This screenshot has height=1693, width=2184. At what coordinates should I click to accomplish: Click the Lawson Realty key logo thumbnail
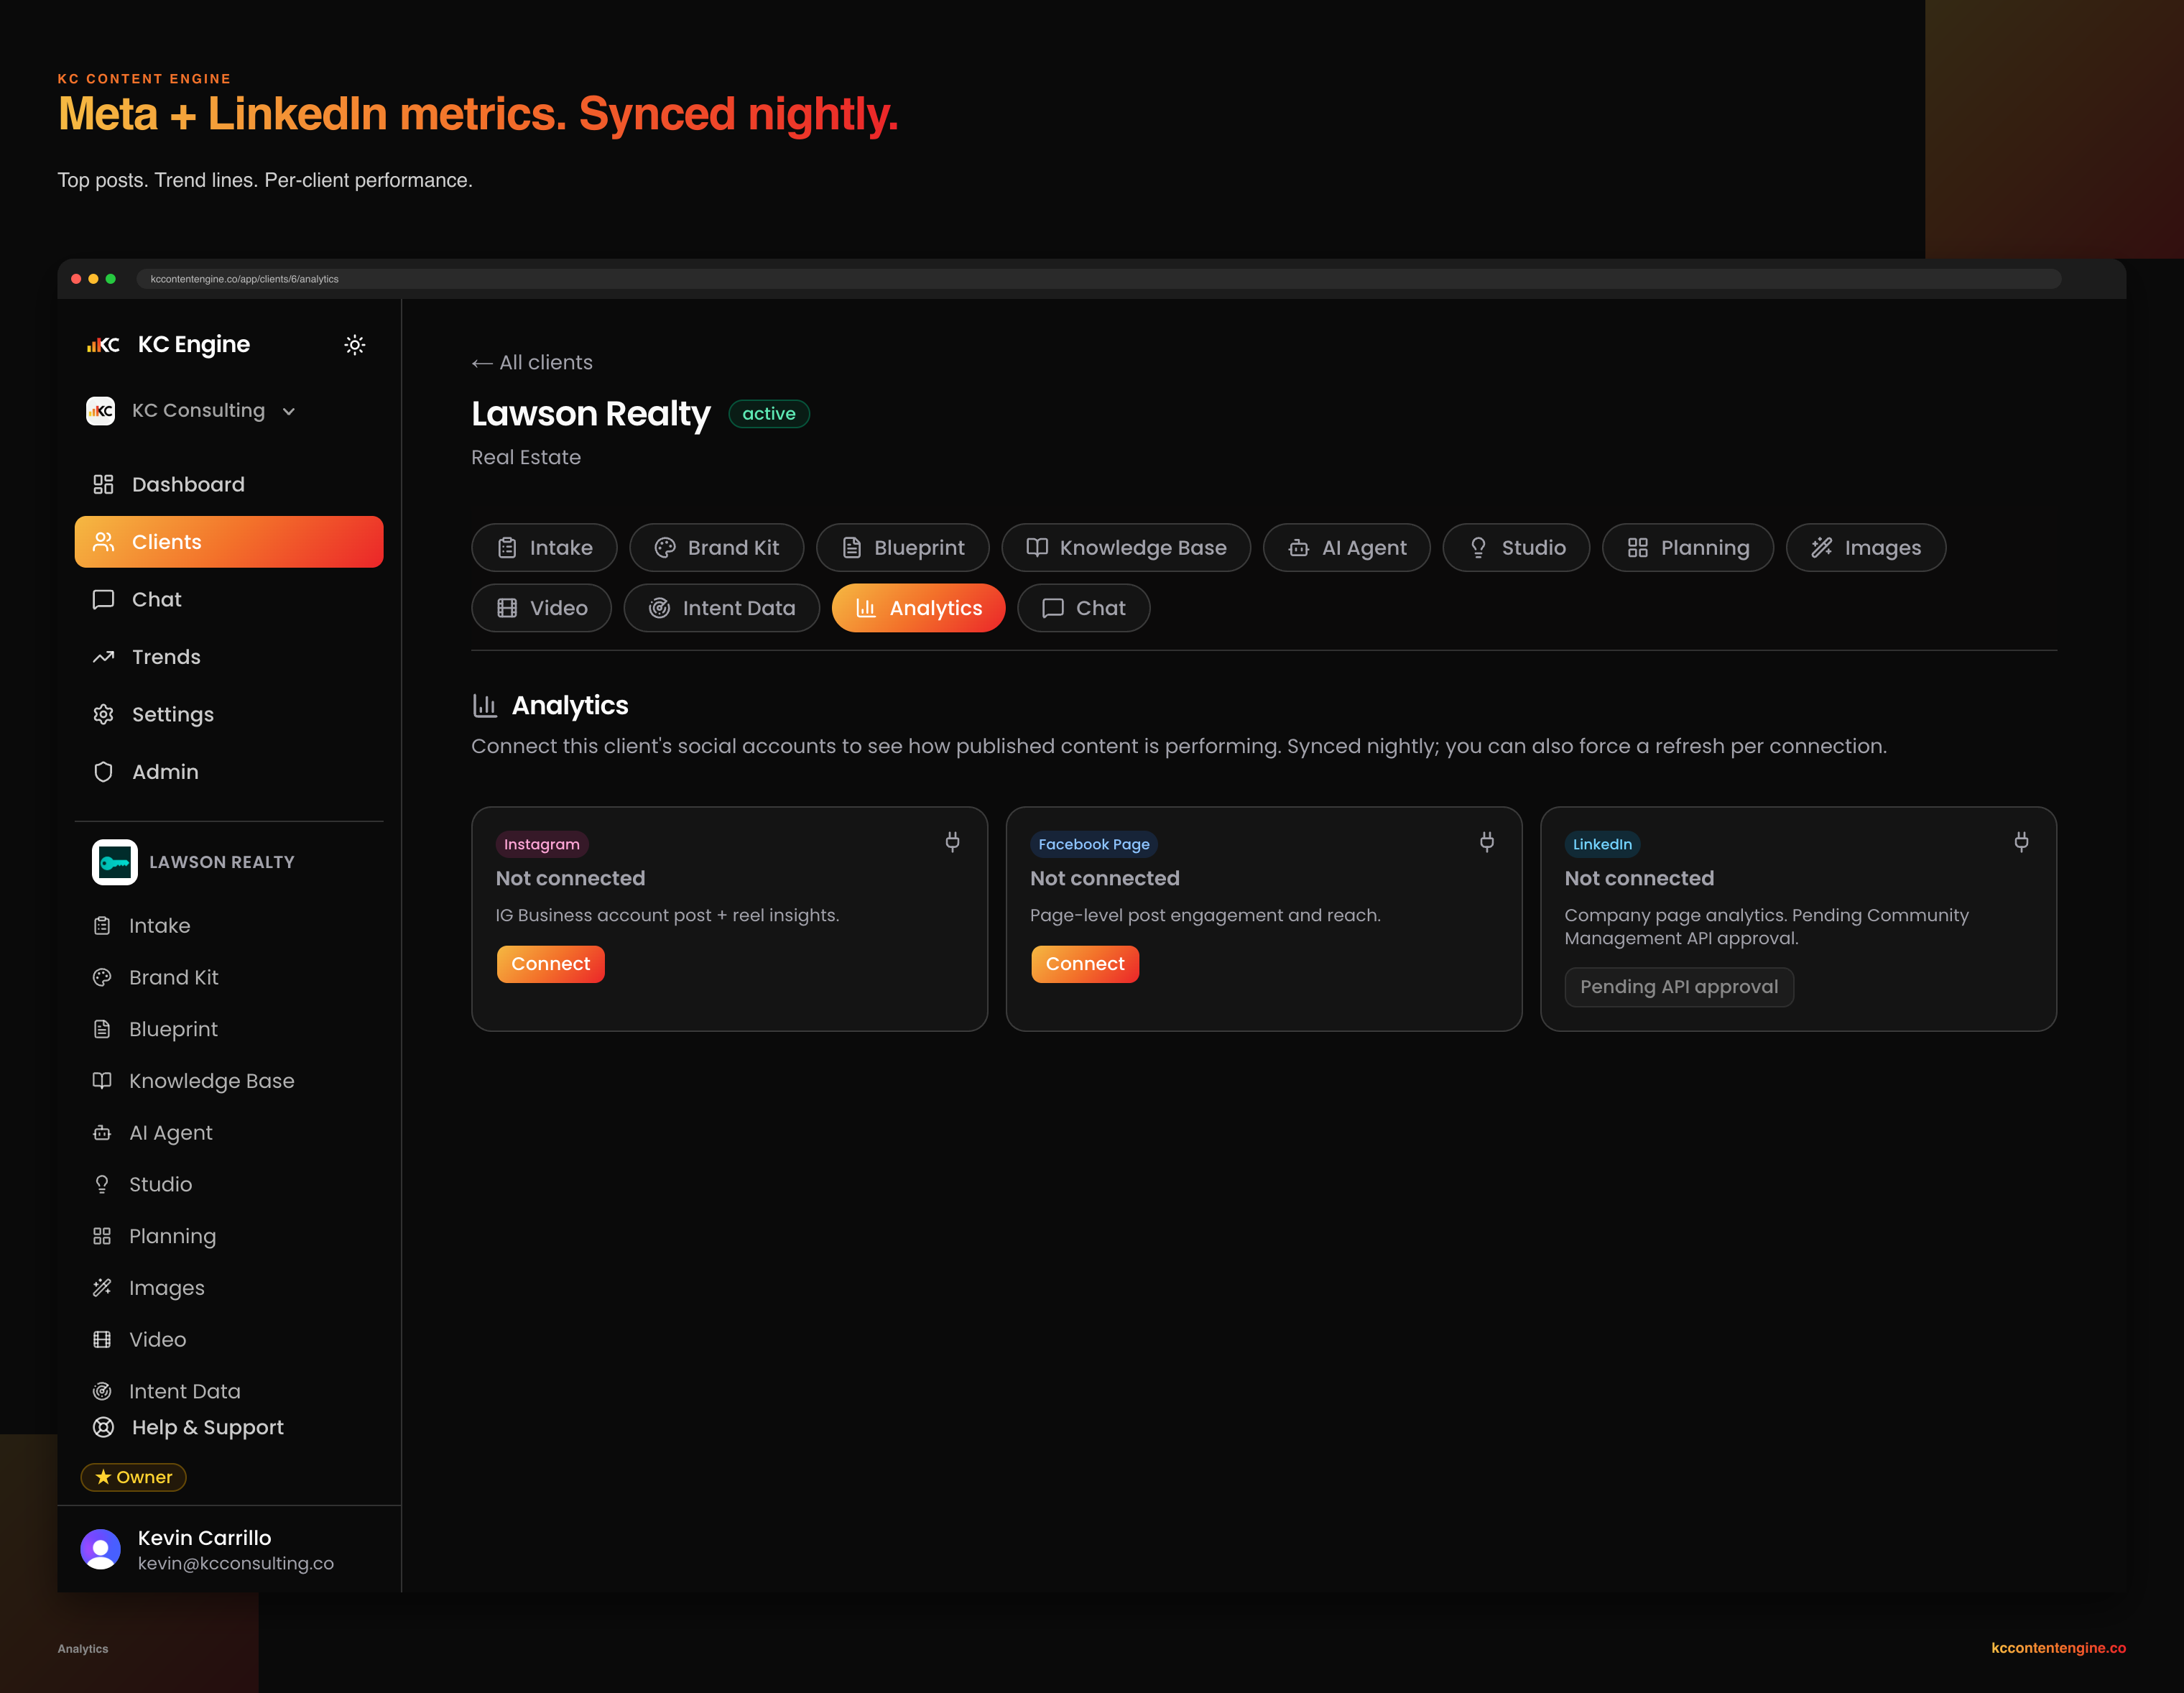(115, 862)
